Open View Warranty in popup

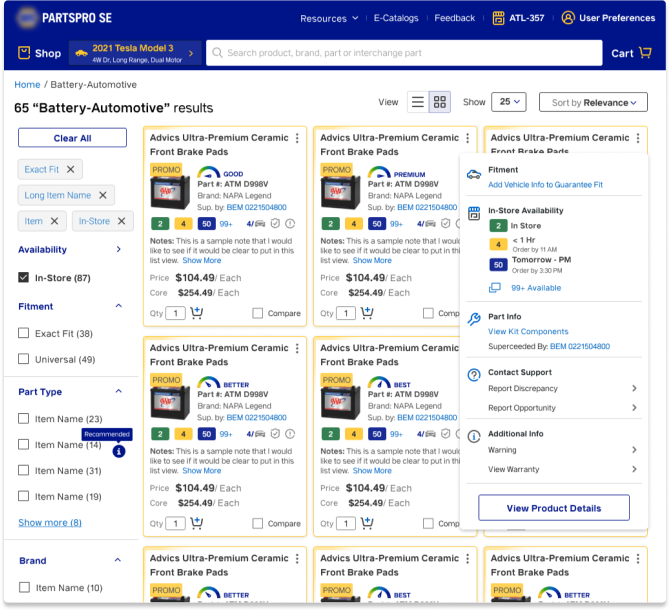[562, 469]
